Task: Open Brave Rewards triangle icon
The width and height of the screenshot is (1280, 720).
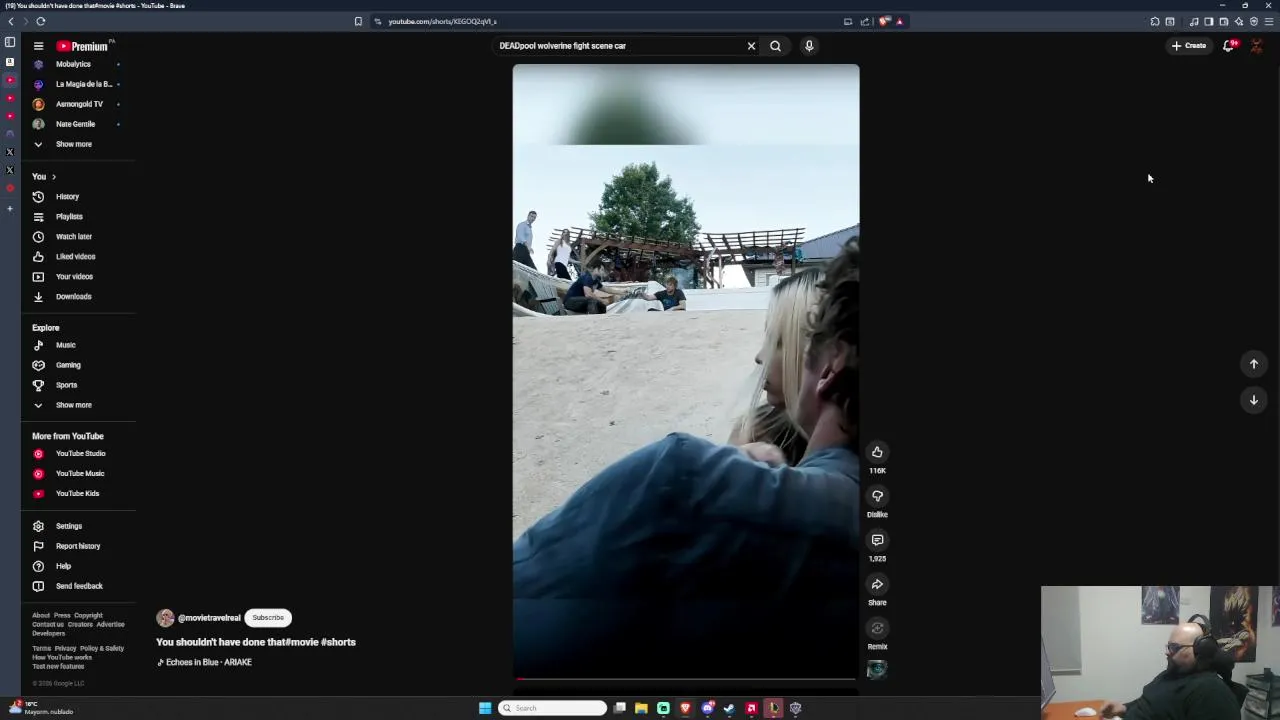Action: (x=899, y=21)
